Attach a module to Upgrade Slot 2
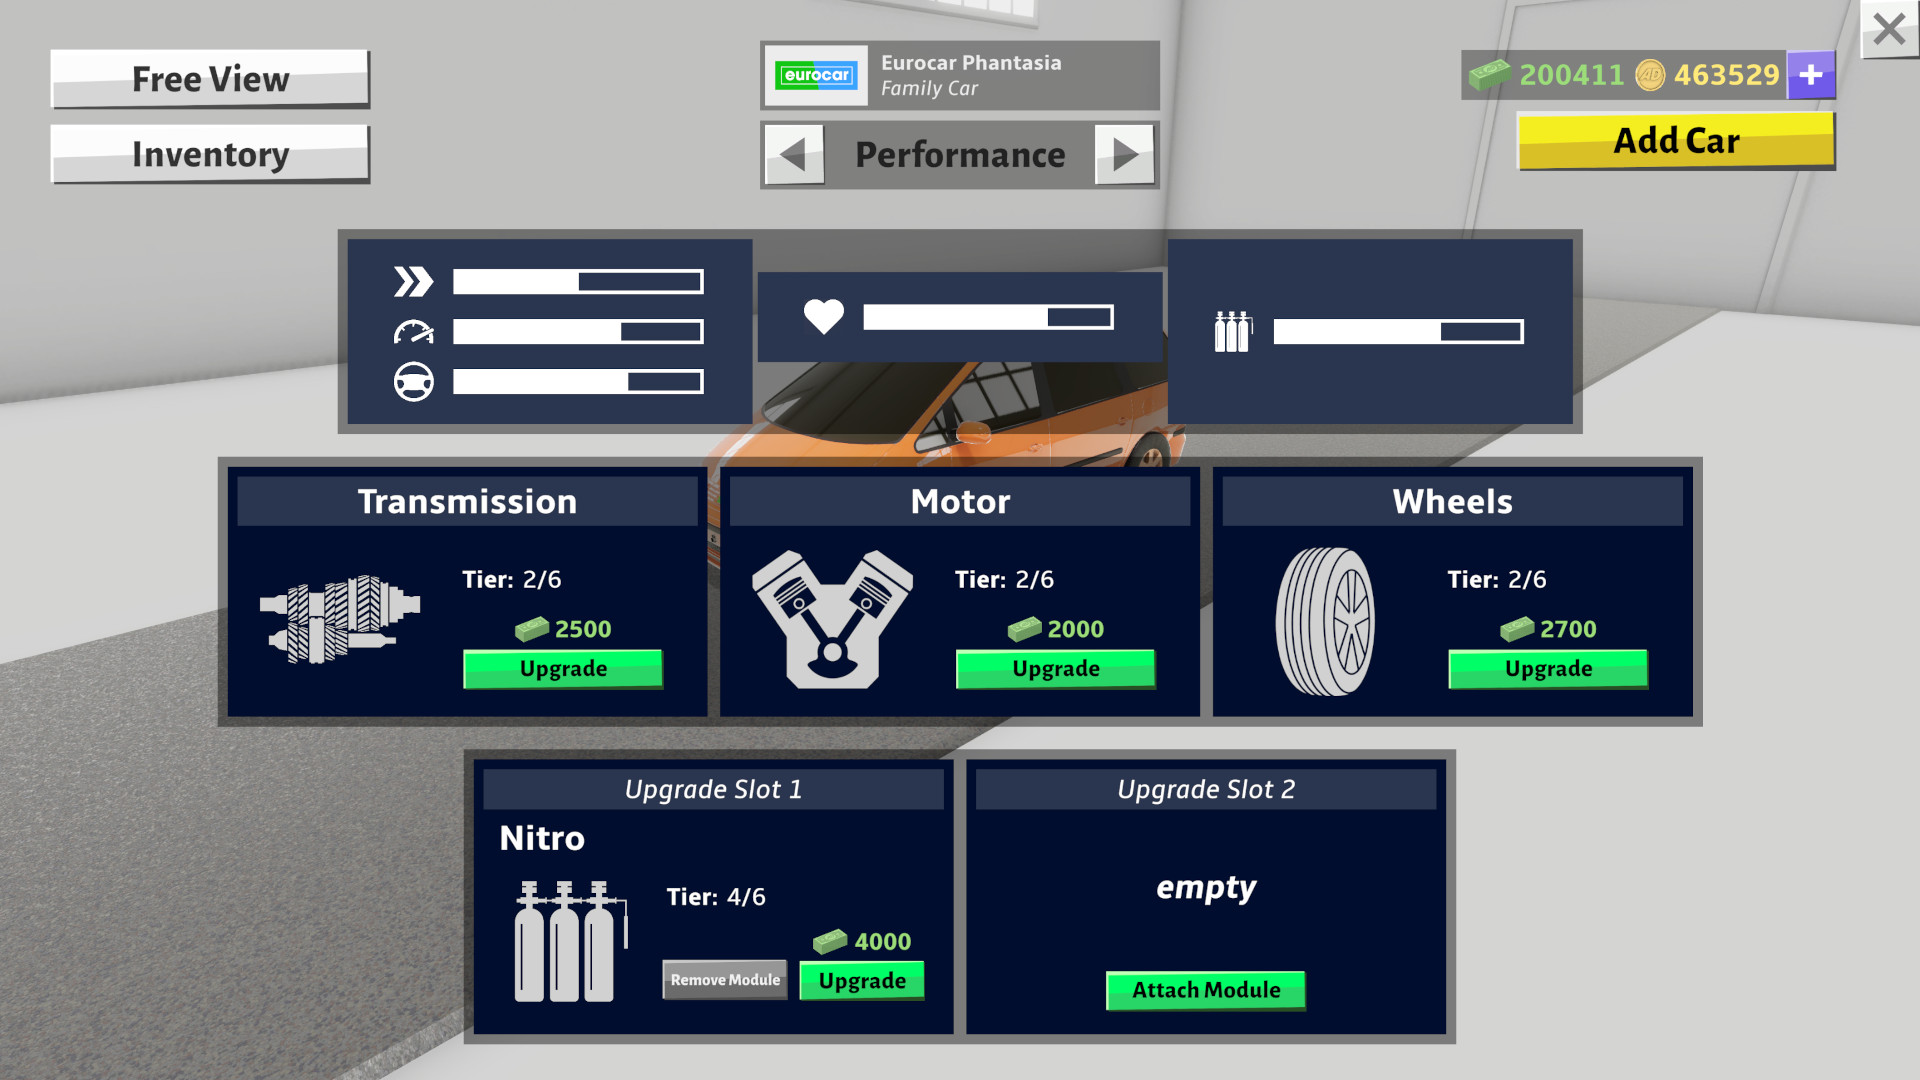Viewport: 1920px width, 1080px height. 1205,990
